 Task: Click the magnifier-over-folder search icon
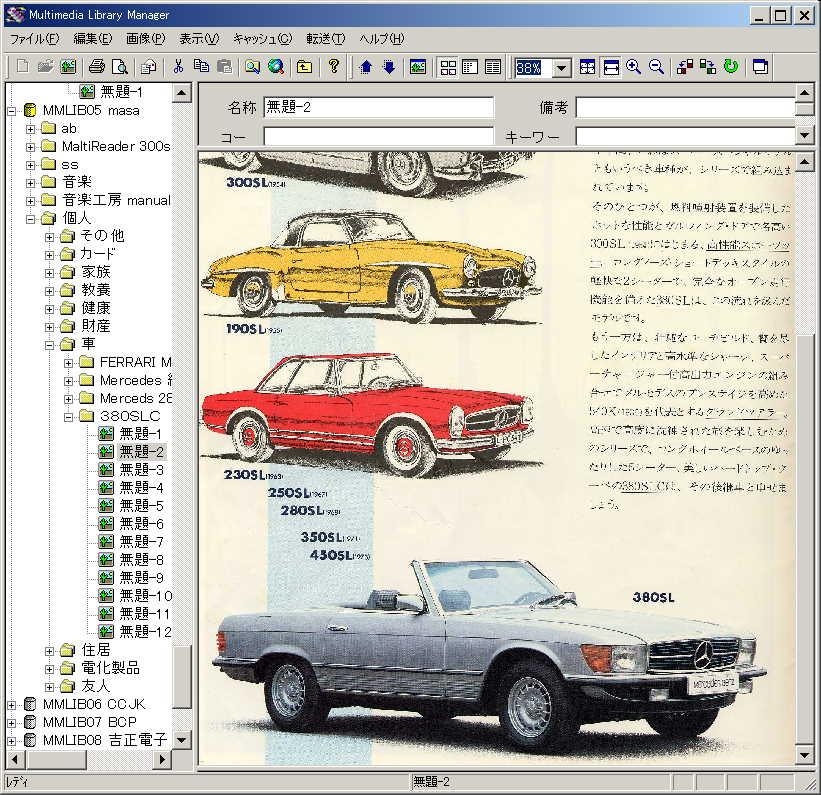(253, 67)
